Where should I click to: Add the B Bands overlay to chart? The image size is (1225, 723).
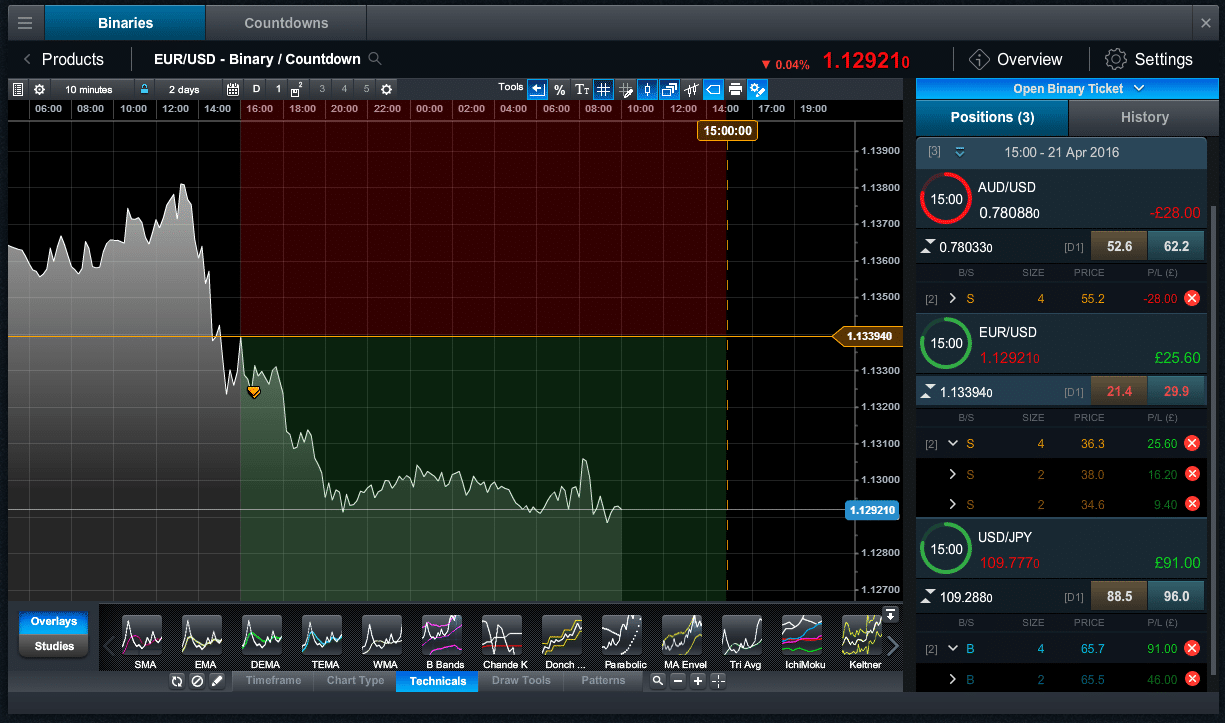tap(441, 641)
